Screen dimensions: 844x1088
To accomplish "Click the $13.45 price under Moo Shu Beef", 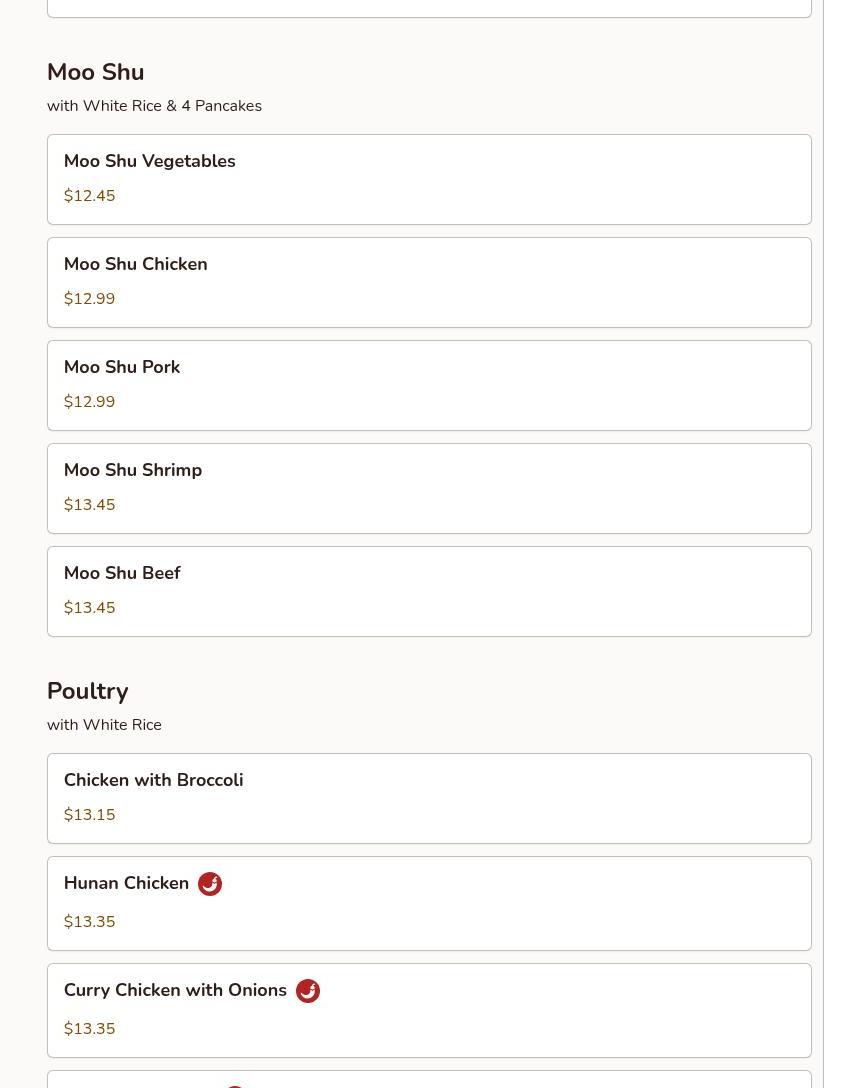I will 90,608.
